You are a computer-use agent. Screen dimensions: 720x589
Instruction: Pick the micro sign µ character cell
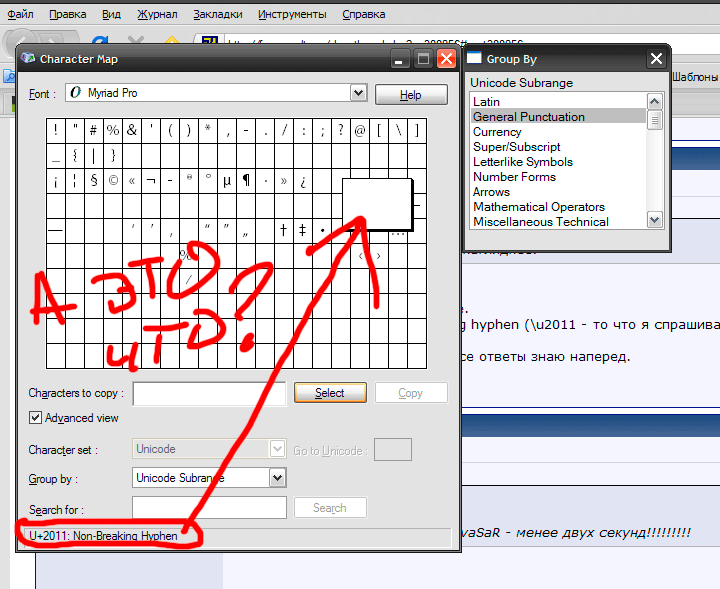pos(227,181)
